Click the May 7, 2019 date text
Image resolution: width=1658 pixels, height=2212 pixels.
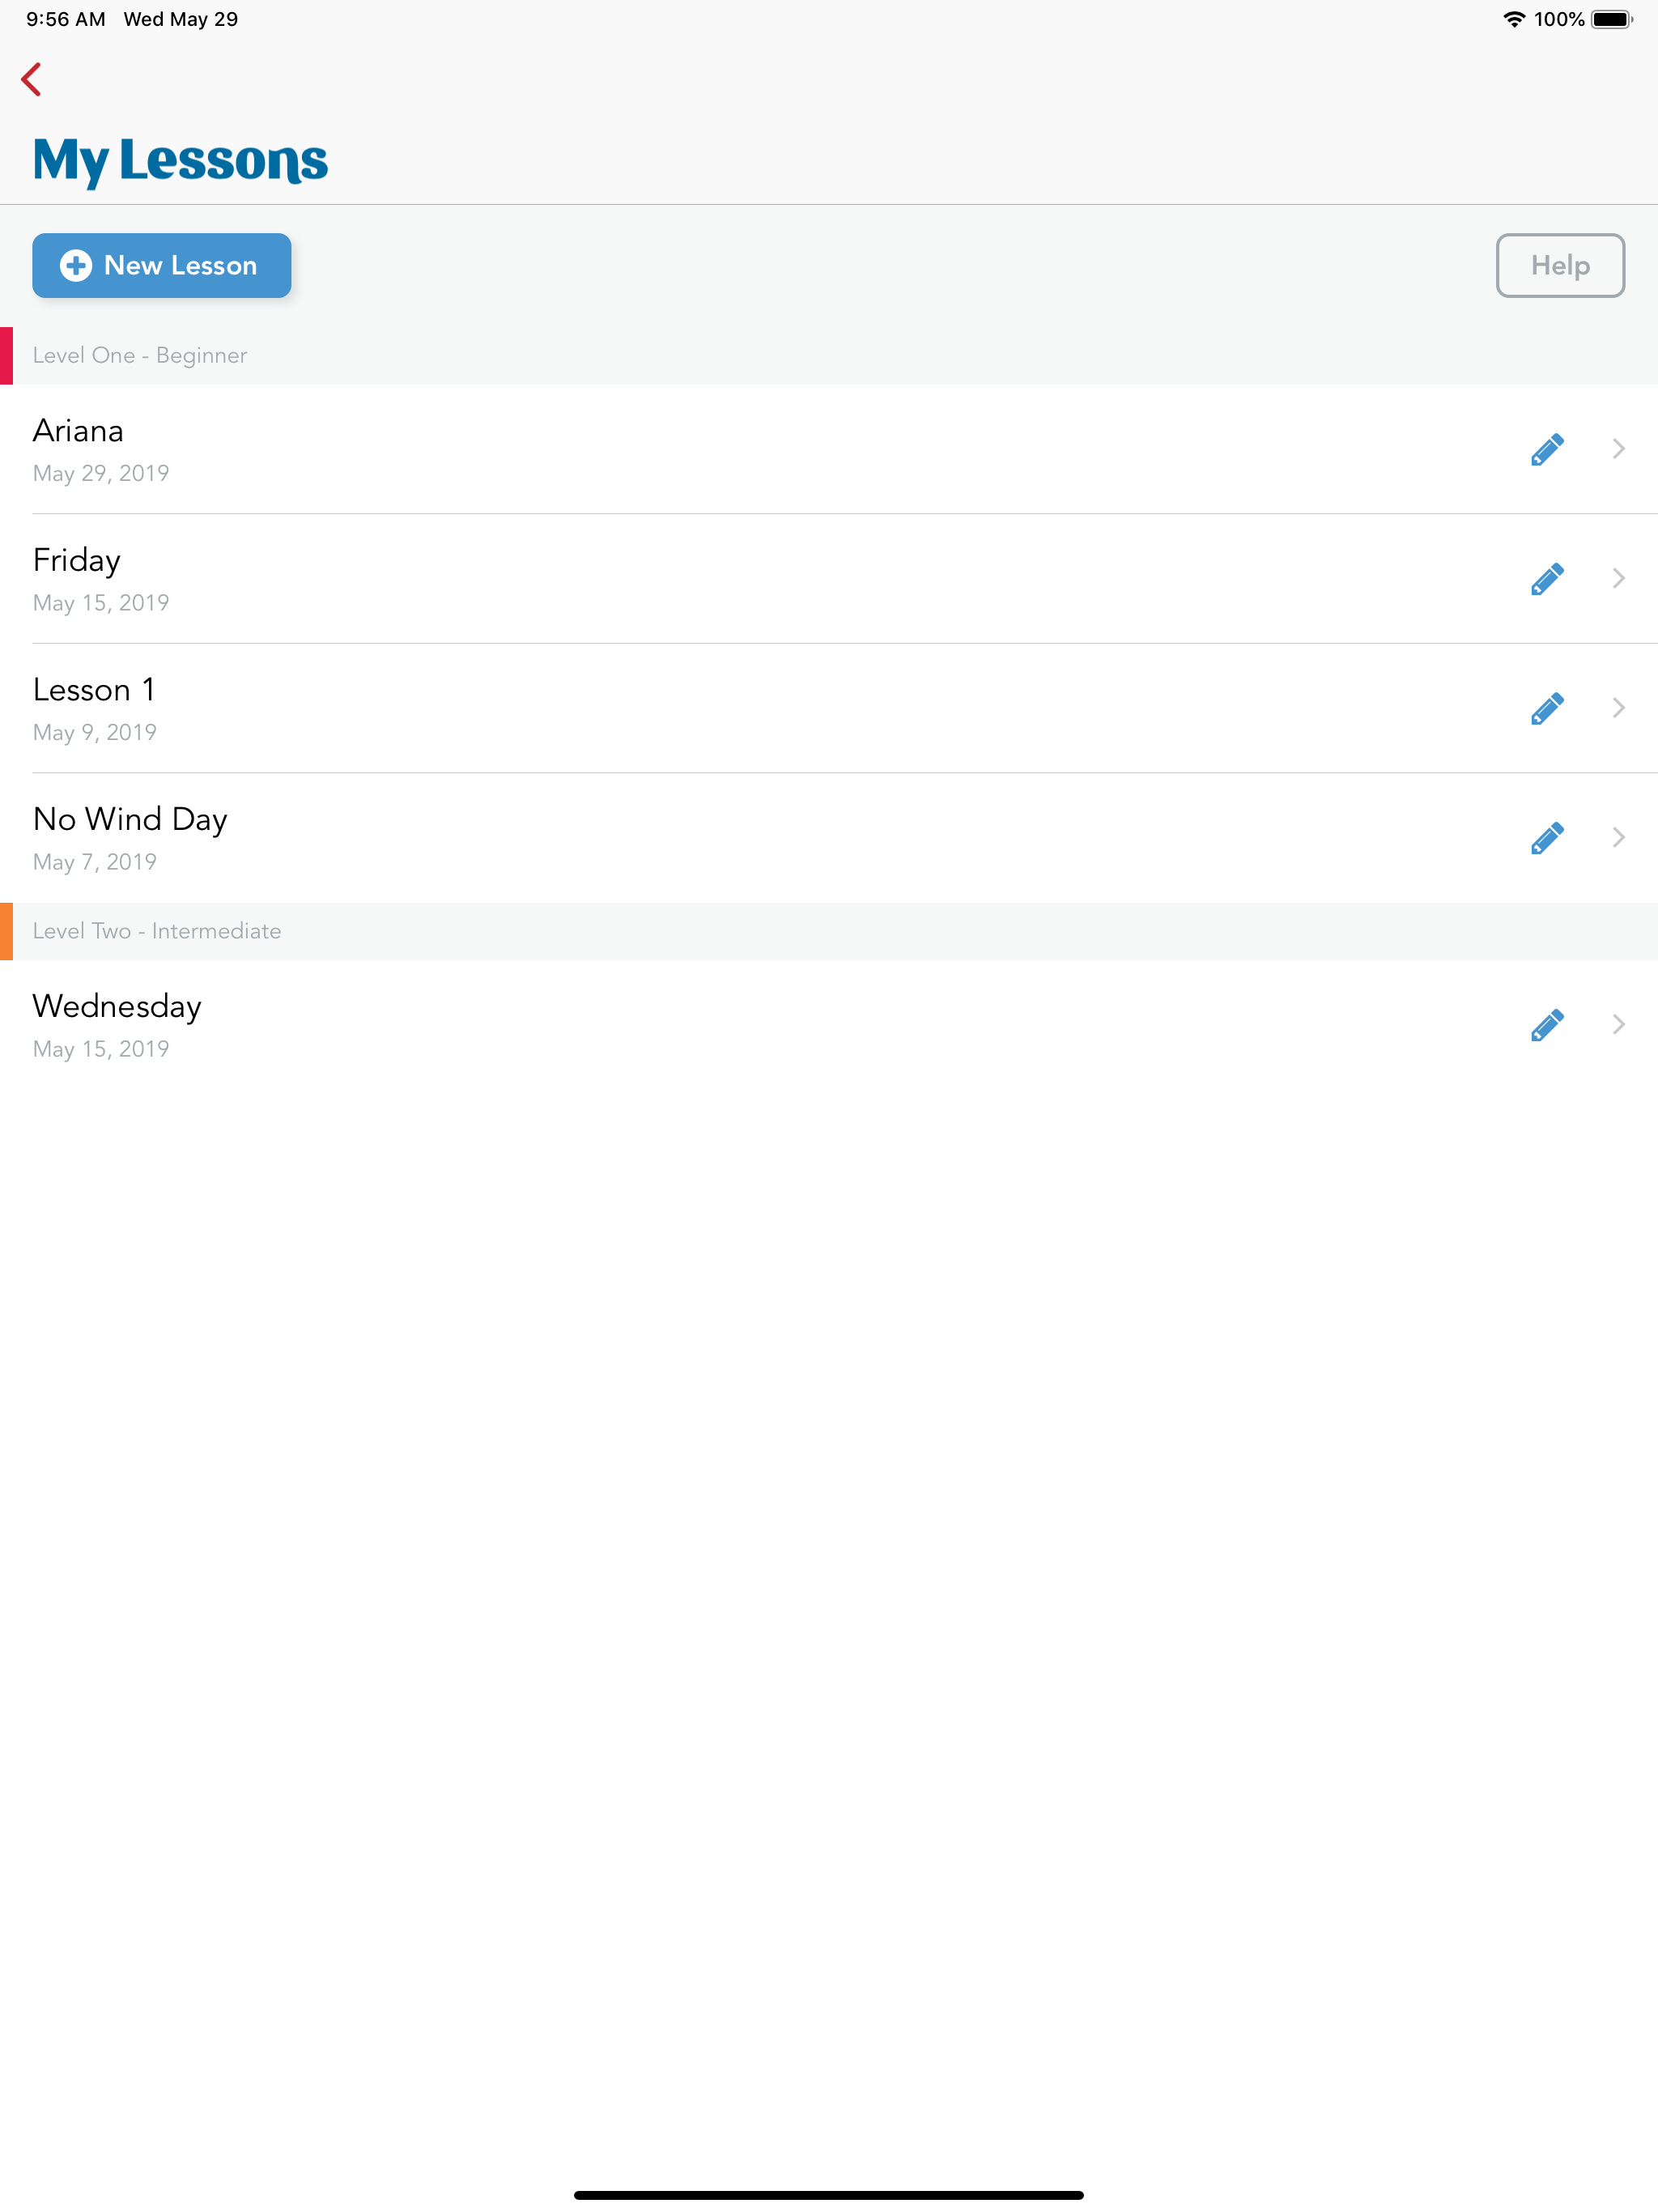pyautogui.click(x=95, y=862)
